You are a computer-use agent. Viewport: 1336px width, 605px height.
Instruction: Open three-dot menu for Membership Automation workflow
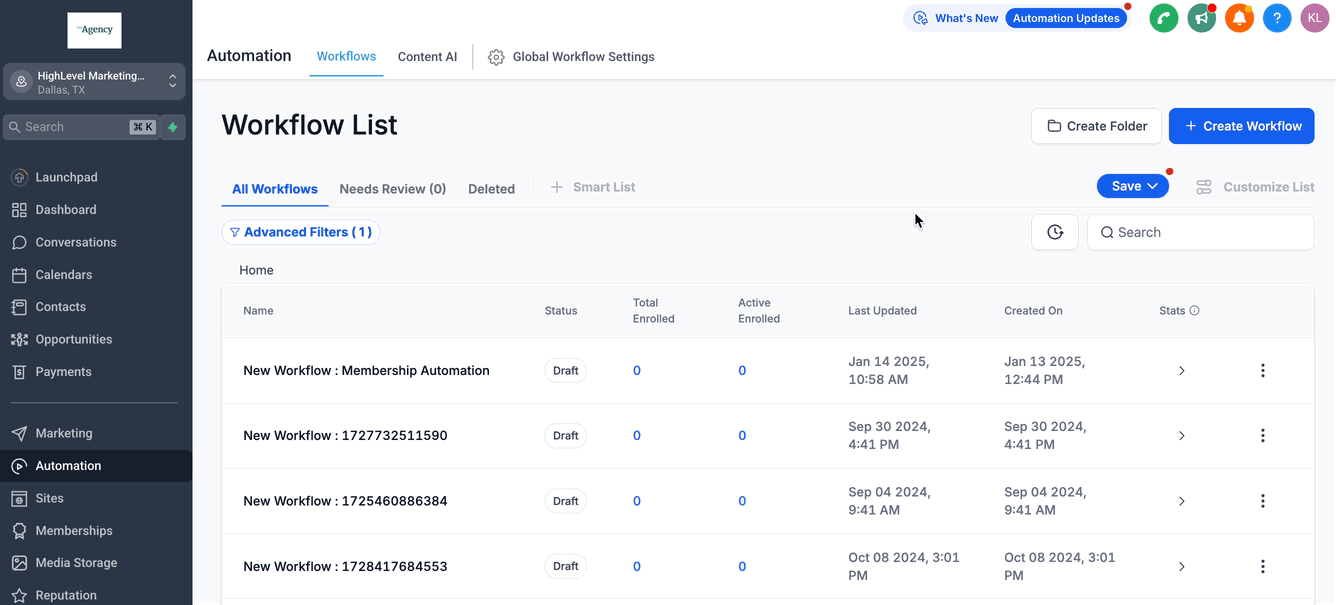point(1262,371)
